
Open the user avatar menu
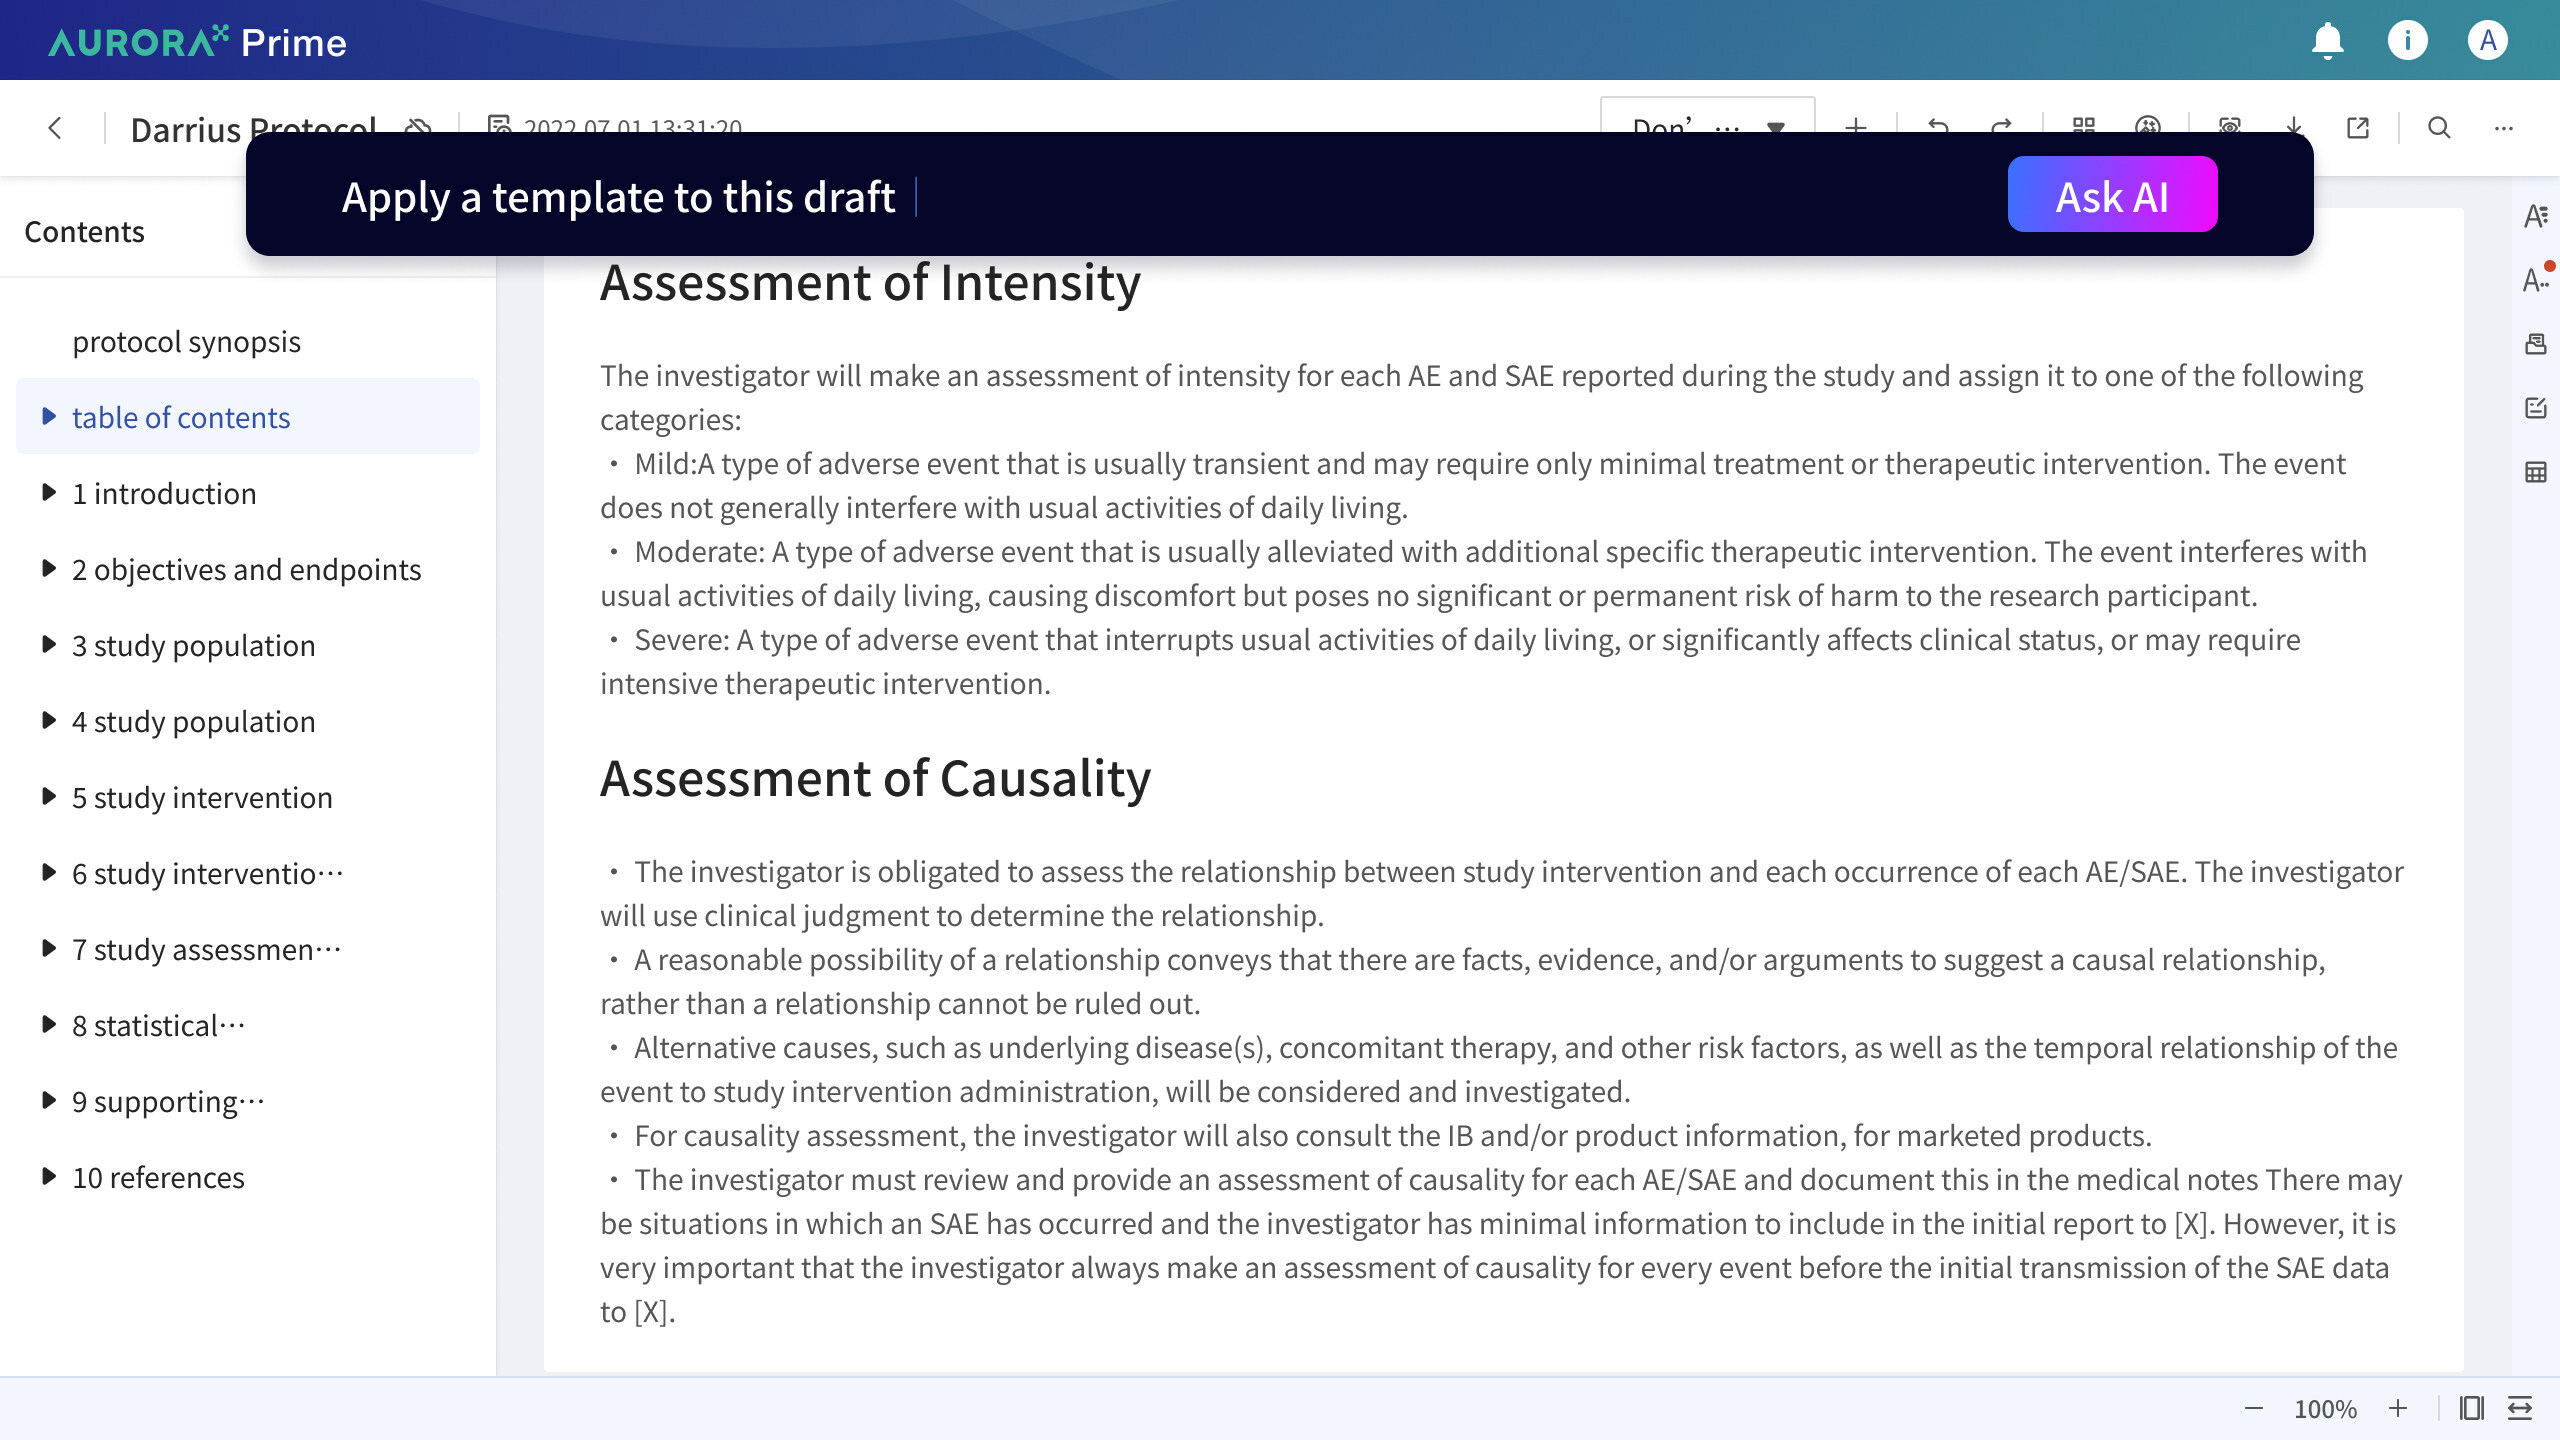[x=2487, y=41]
